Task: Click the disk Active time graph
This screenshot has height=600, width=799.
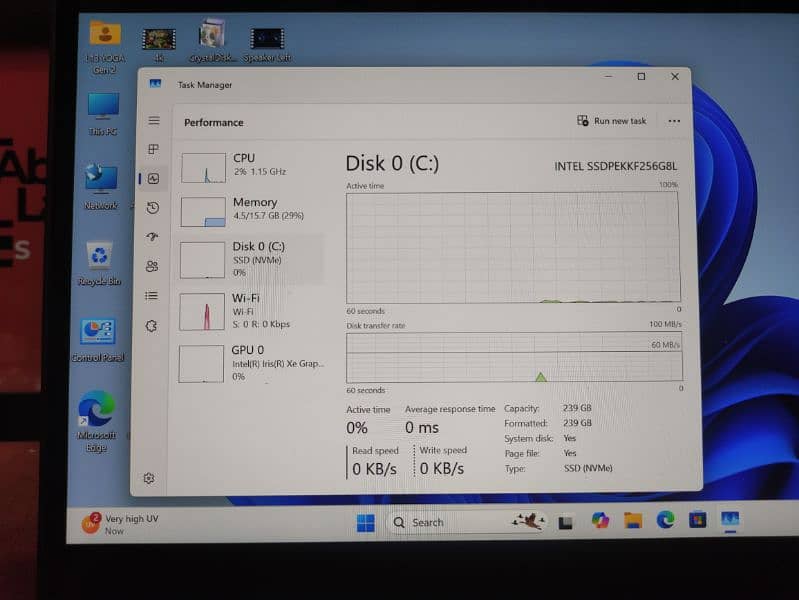Action: click(x=513, y=248)
